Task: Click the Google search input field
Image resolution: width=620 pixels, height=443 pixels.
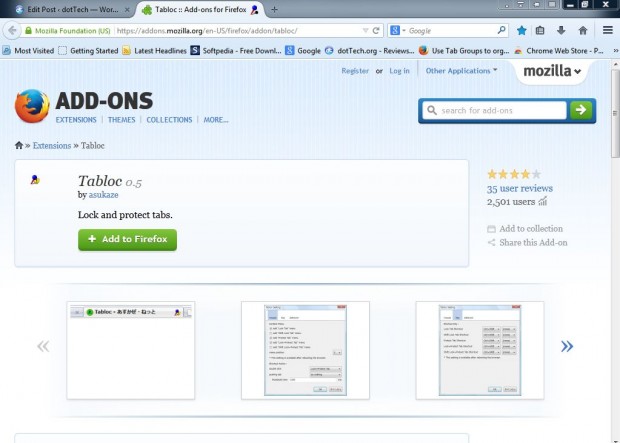Action: (451, 30)
